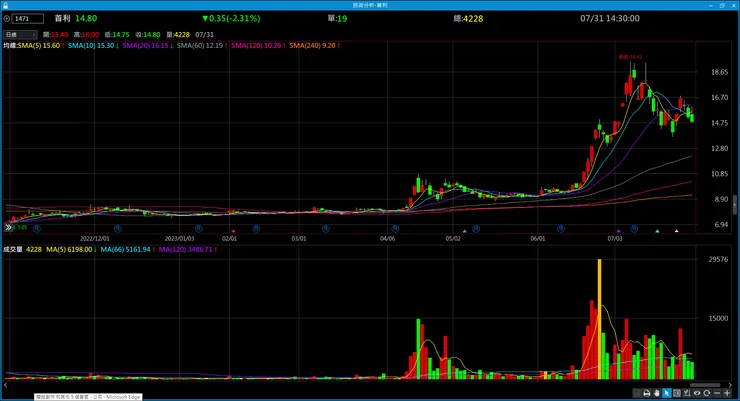Click the stock code field showing 1471
The height and width of the screenshot is (401, 740).
point(28,18)
